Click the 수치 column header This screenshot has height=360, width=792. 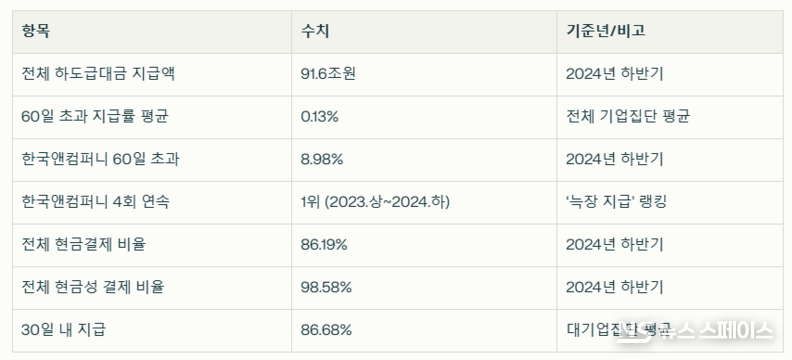[x=315, y=31]
